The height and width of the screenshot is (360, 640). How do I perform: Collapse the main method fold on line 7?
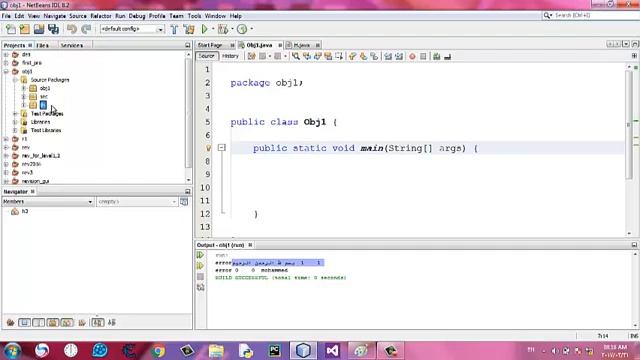[222, 148]
